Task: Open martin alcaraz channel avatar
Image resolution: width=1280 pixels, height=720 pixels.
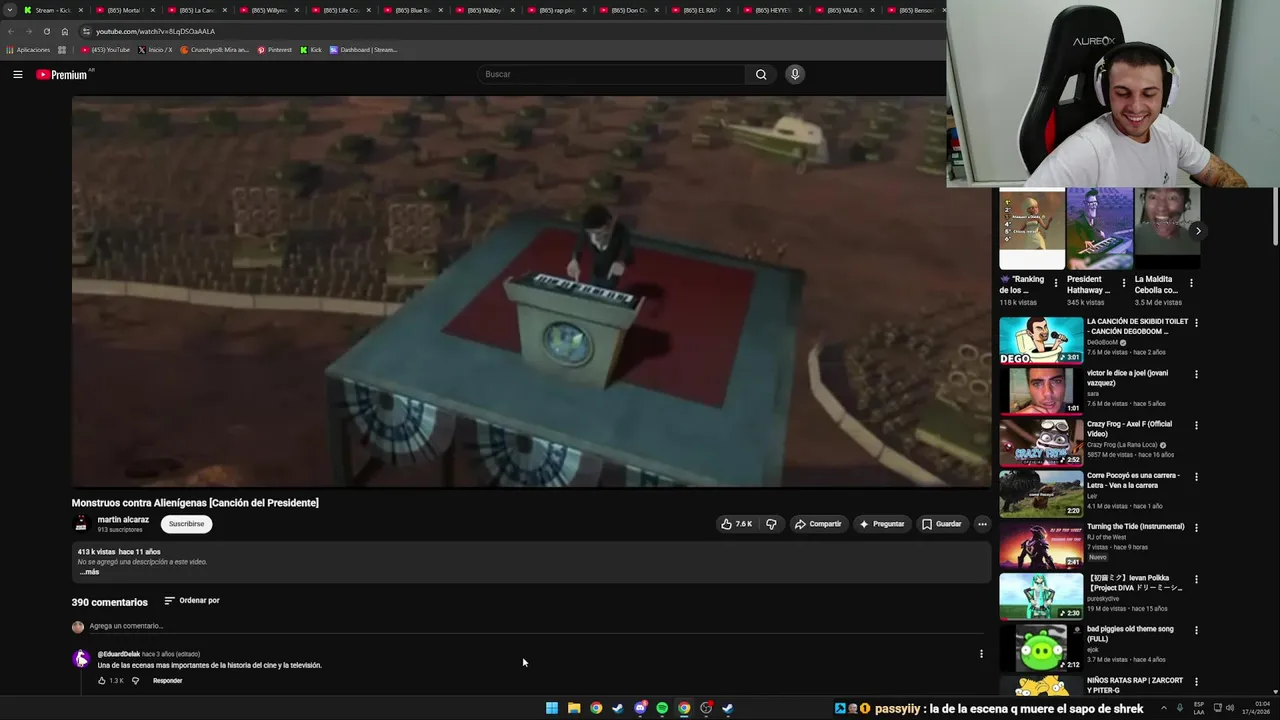Action: pyautogui.click(x=81, y=523)
